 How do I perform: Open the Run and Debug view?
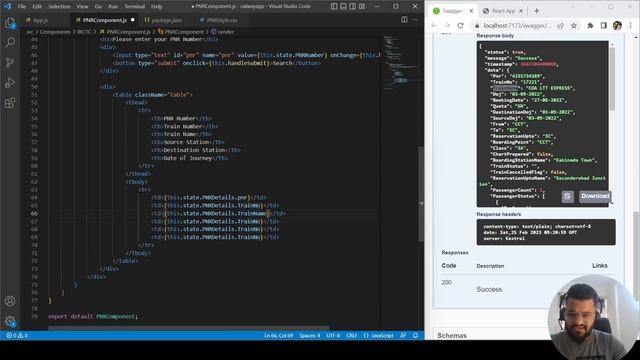10,82
